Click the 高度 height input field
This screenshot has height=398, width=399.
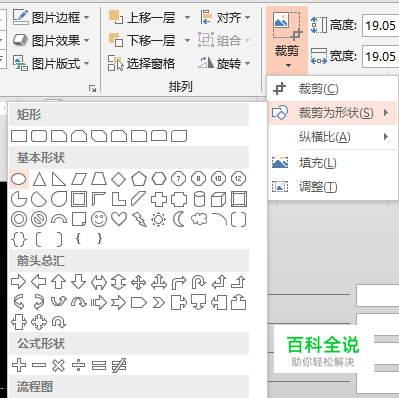(380, 25)
